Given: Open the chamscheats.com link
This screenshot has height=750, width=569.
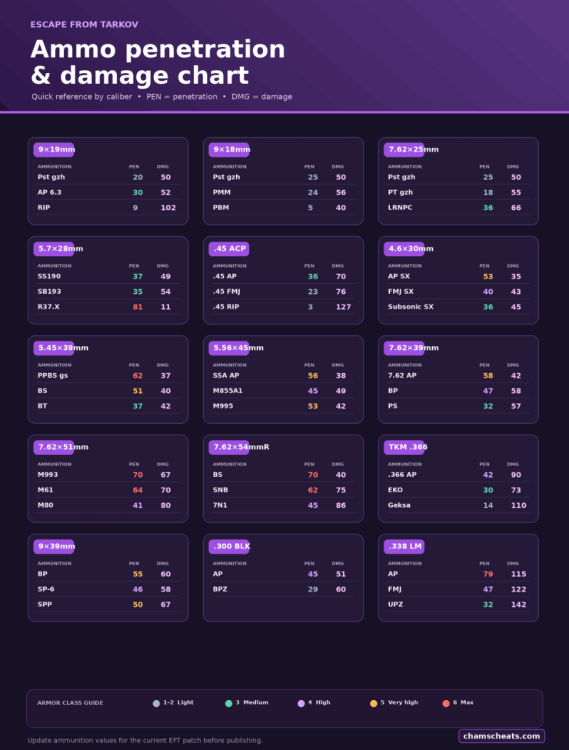Looking at the screenshot, I should [502, 736].
